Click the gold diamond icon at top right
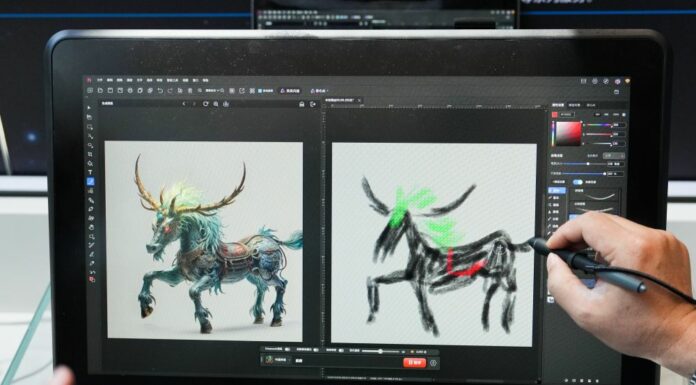696x385 pixels. (x=627, y=81)
